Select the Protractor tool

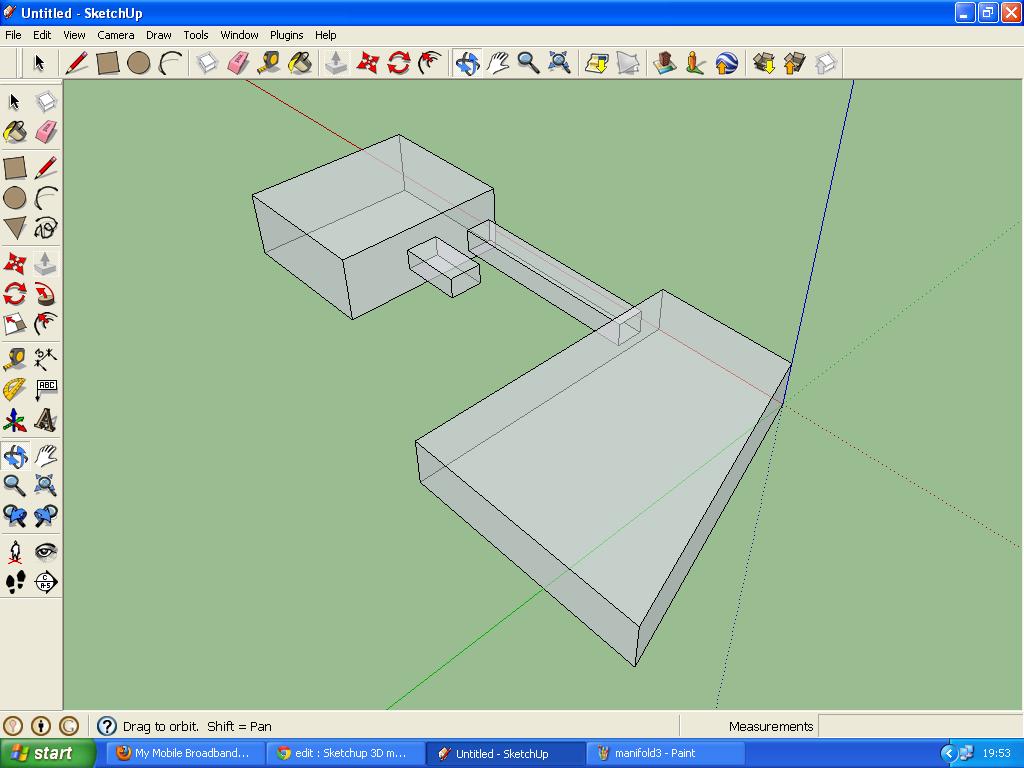(15, 390)
